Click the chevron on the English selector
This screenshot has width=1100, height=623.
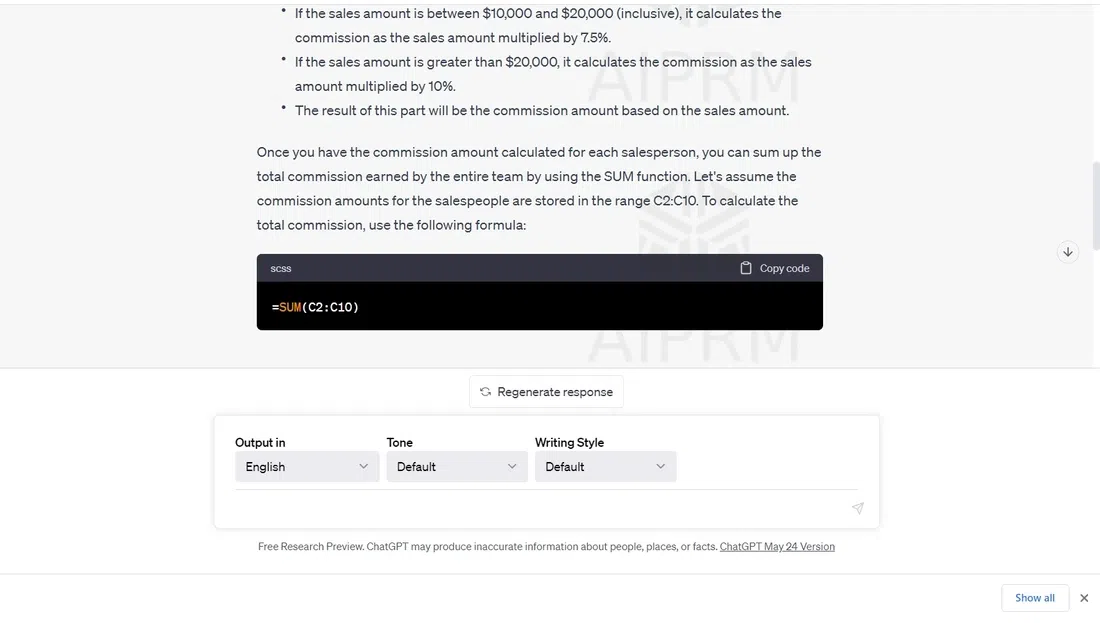[x=363, y=467]
